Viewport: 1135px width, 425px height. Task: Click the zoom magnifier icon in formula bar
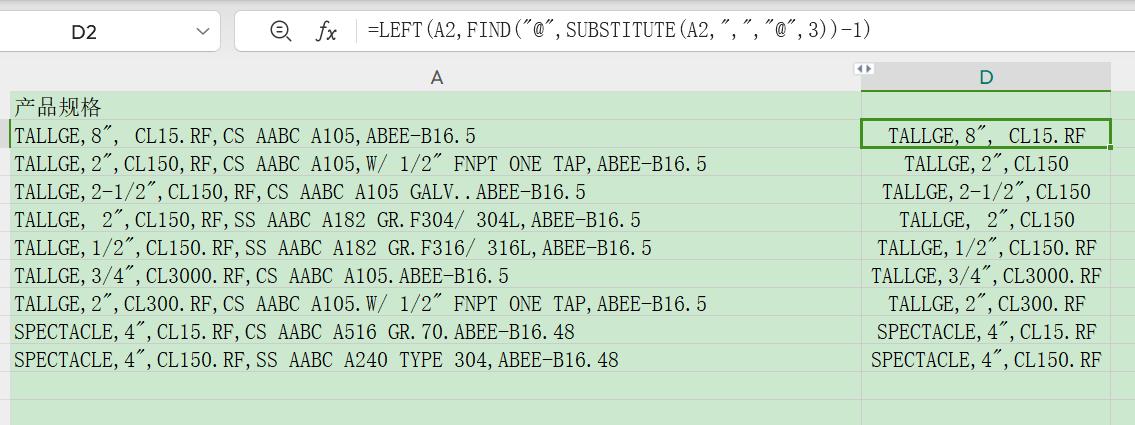pos(279,31)
